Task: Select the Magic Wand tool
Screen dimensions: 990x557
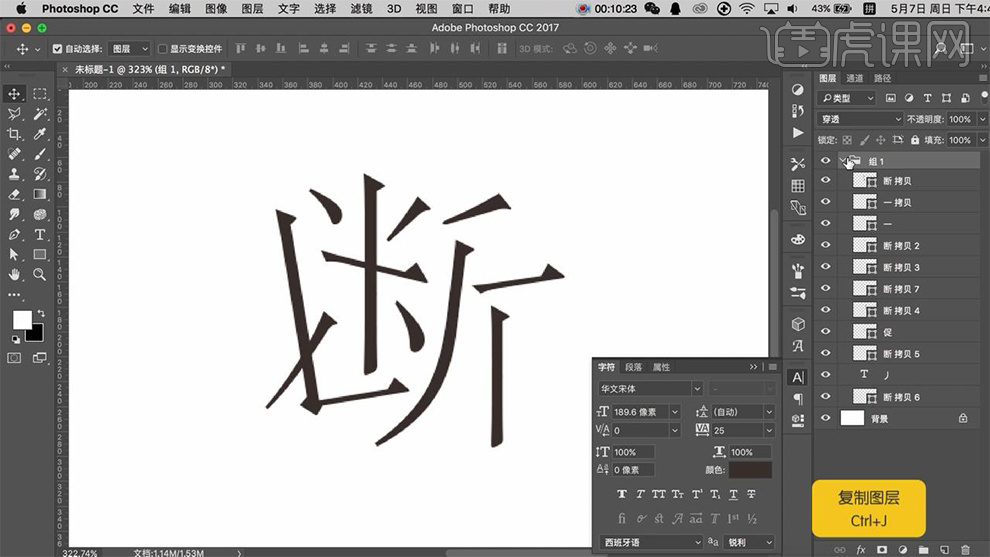Action: [x=40, y=114]
